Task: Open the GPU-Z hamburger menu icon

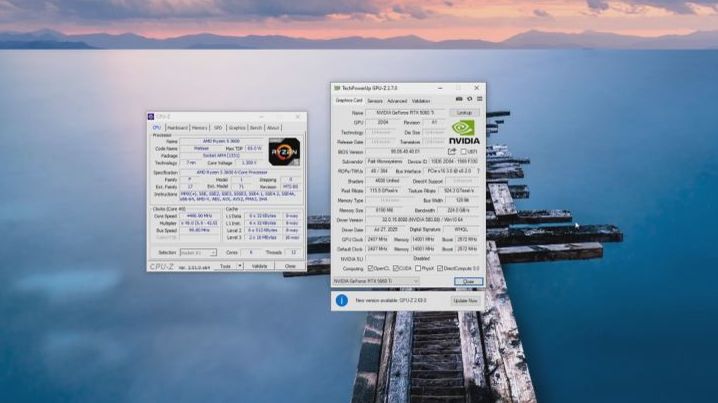Action: point(479,99)
